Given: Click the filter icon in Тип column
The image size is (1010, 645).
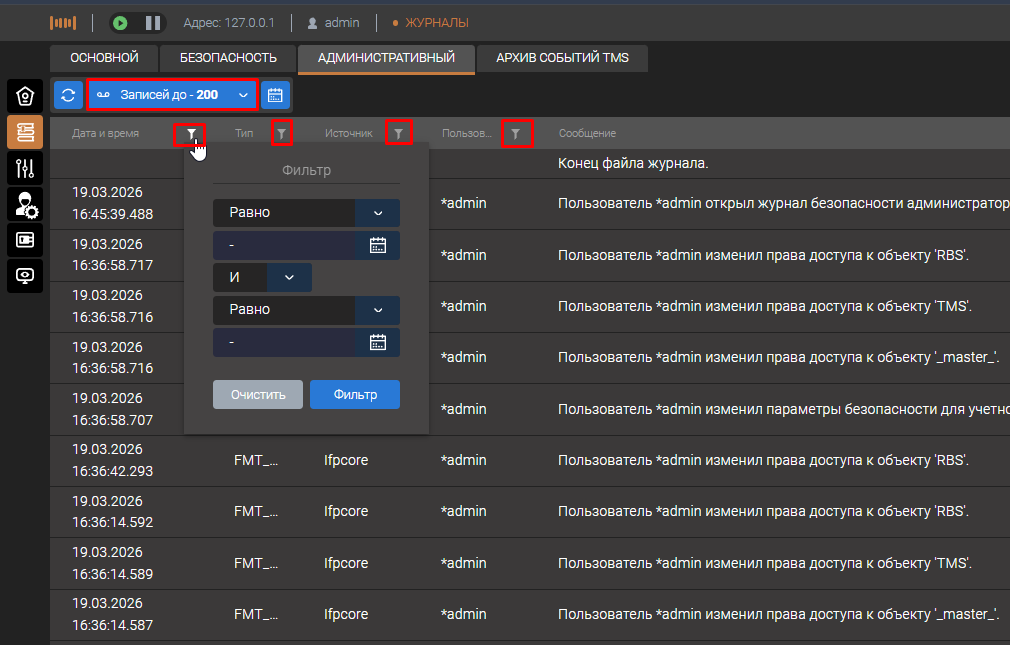Looking at the screenshot, I should pyautogui.click(x=282, y=133).
